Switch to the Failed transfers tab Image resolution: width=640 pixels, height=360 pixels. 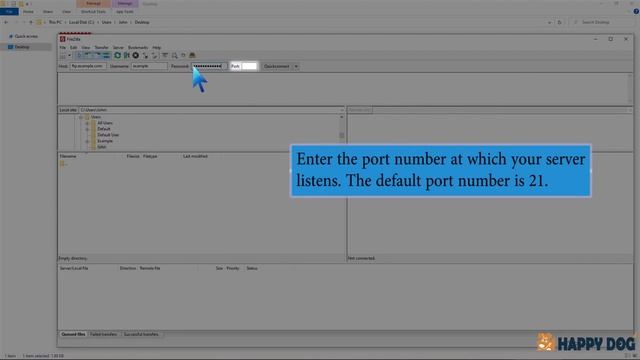(x=104, y=334)
